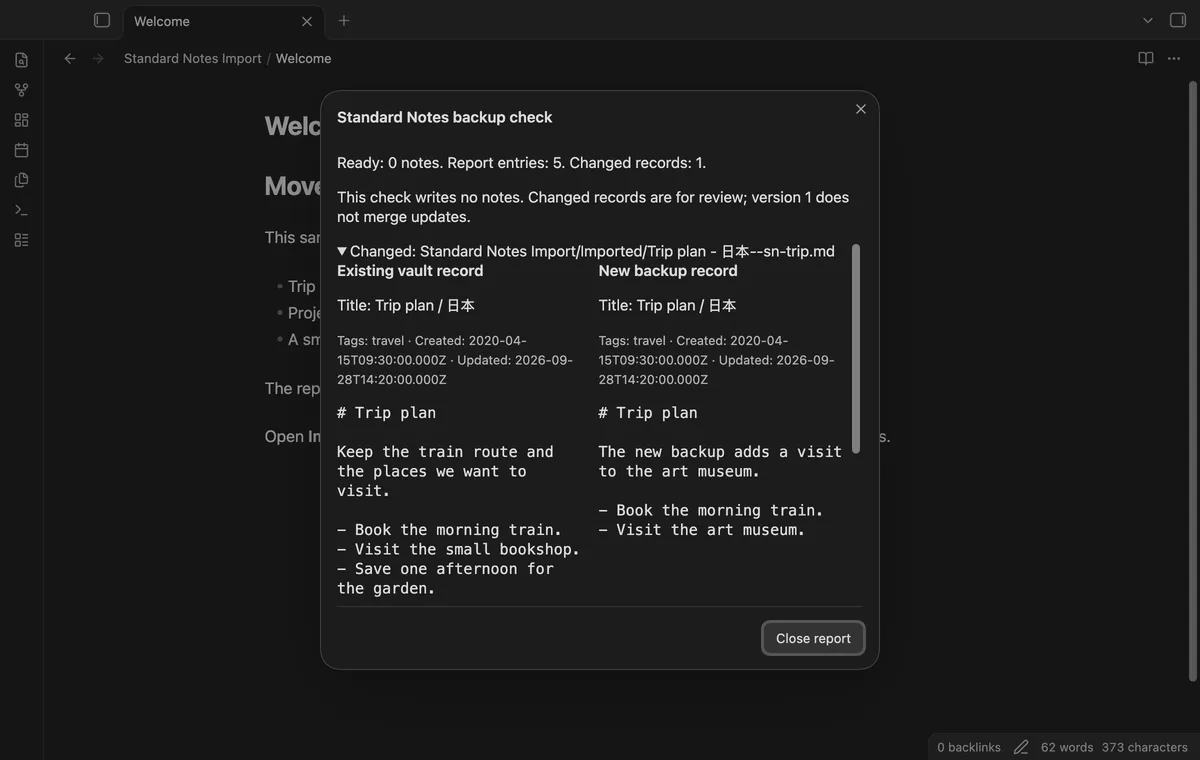Open daily note calendar icon

tap(21, 150)
